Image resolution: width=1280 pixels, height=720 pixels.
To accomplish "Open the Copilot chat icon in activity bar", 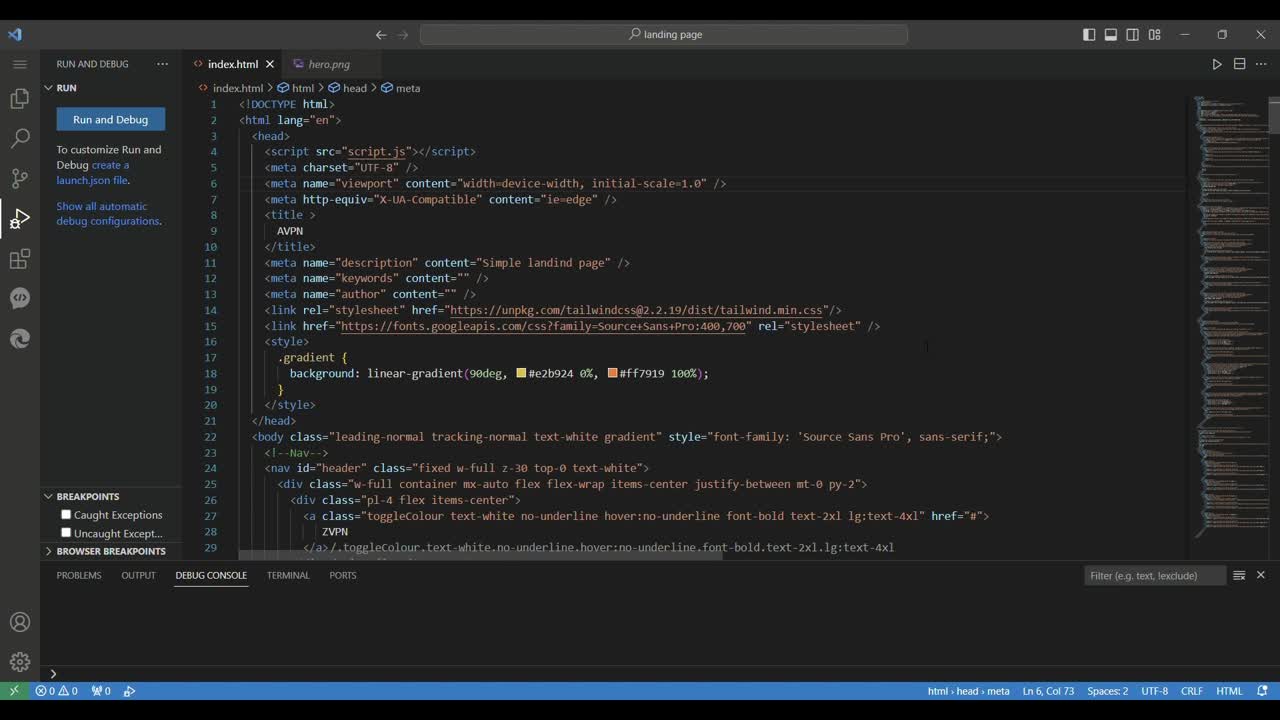I will point(19,299).
